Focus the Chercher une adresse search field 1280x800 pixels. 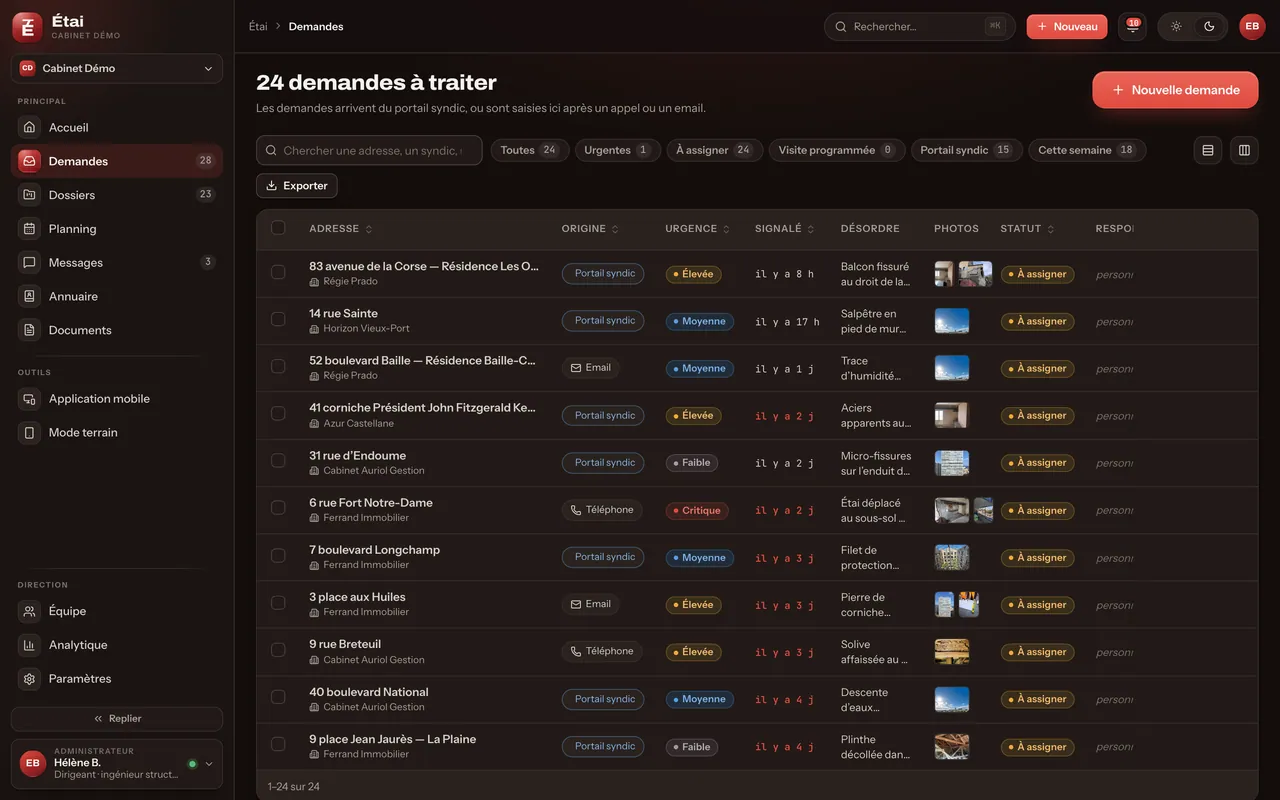(x=369, y=150)
